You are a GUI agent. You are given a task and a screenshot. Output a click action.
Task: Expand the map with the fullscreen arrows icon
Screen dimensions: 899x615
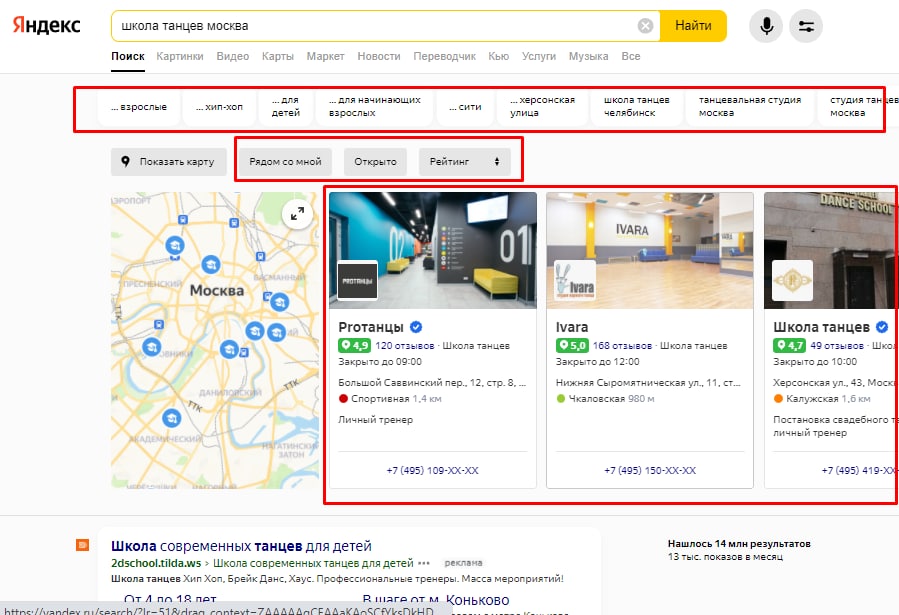pos(297,214)
